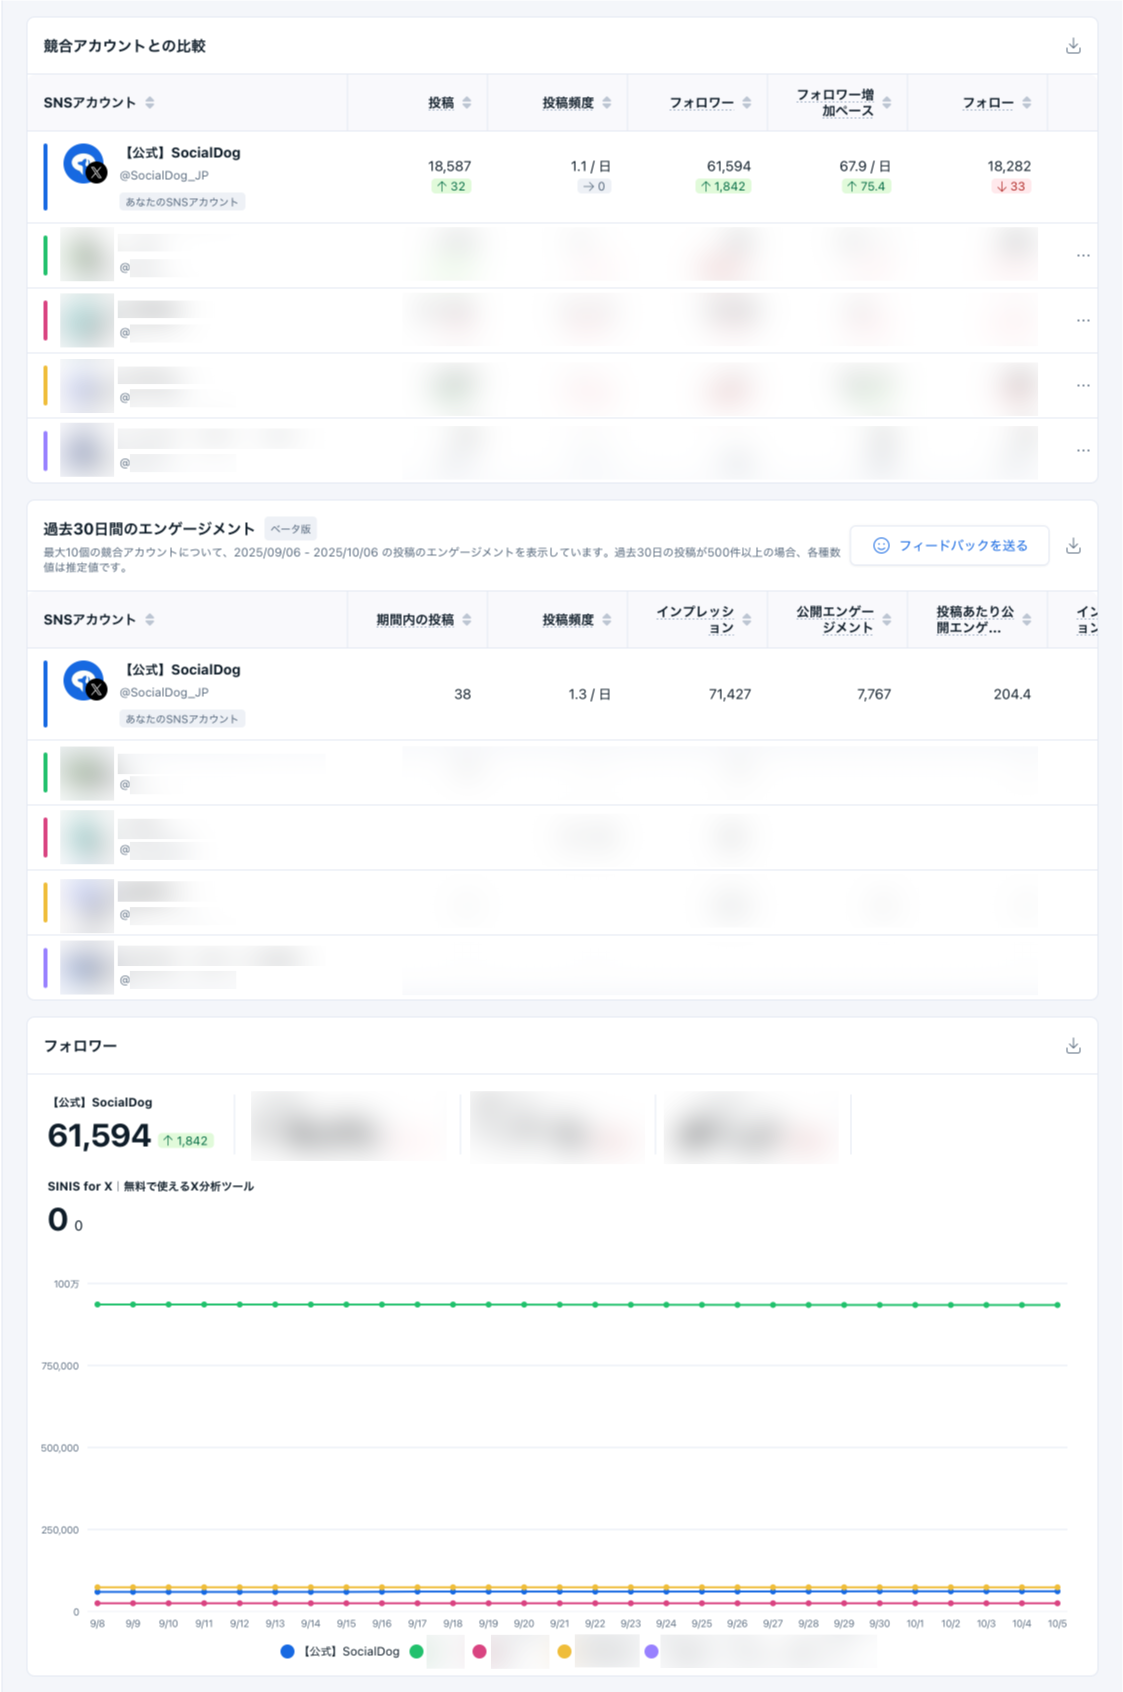Open more options for green competitor row
This screenshot has height=1692, width=1123.
(1083, 256)
